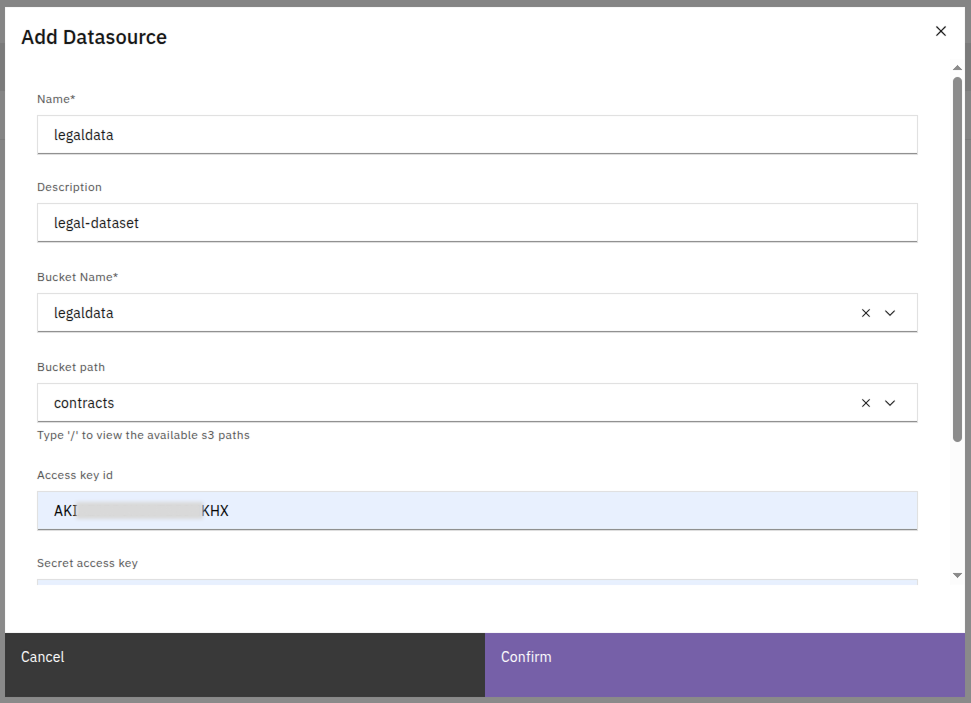Open the Bucket path dropdown chevron
The width and height of the screenshot is (971, 703).
pos(890,403)
